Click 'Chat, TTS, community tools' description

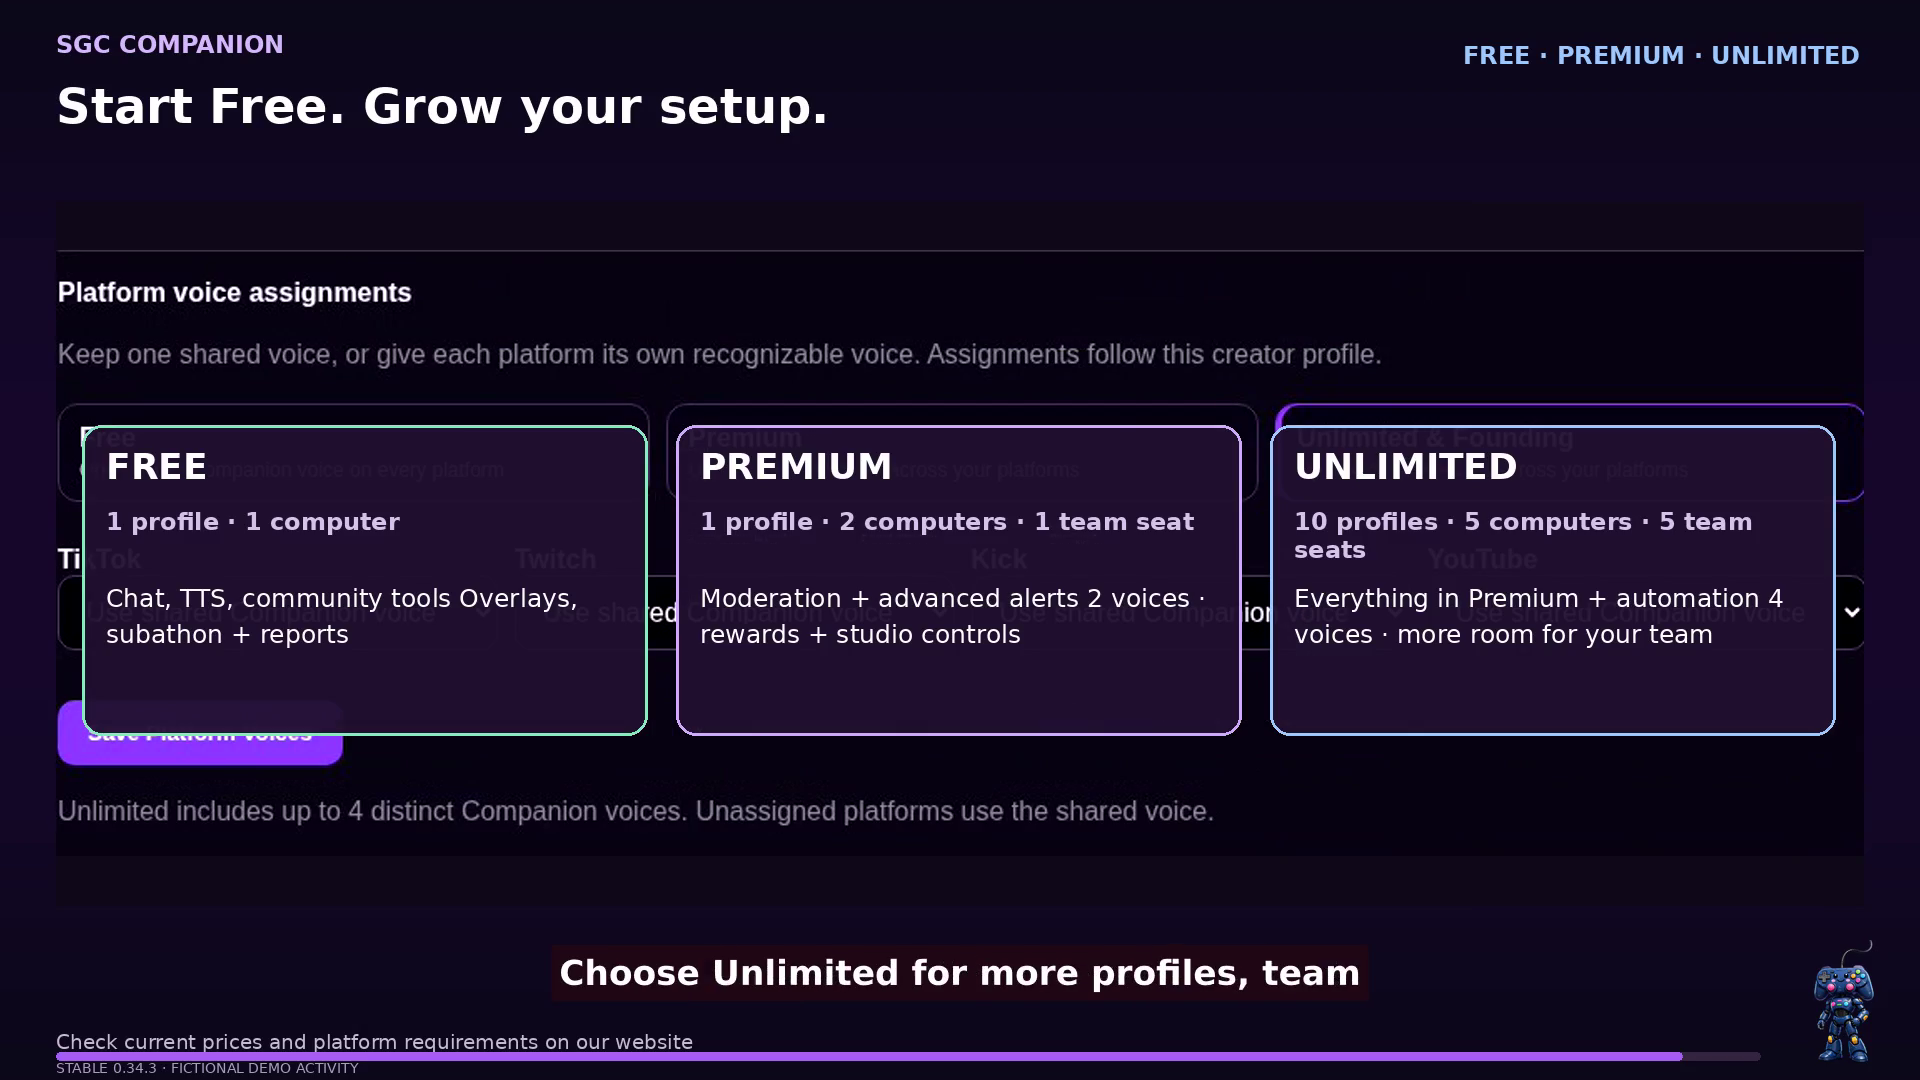coord(342,616)
